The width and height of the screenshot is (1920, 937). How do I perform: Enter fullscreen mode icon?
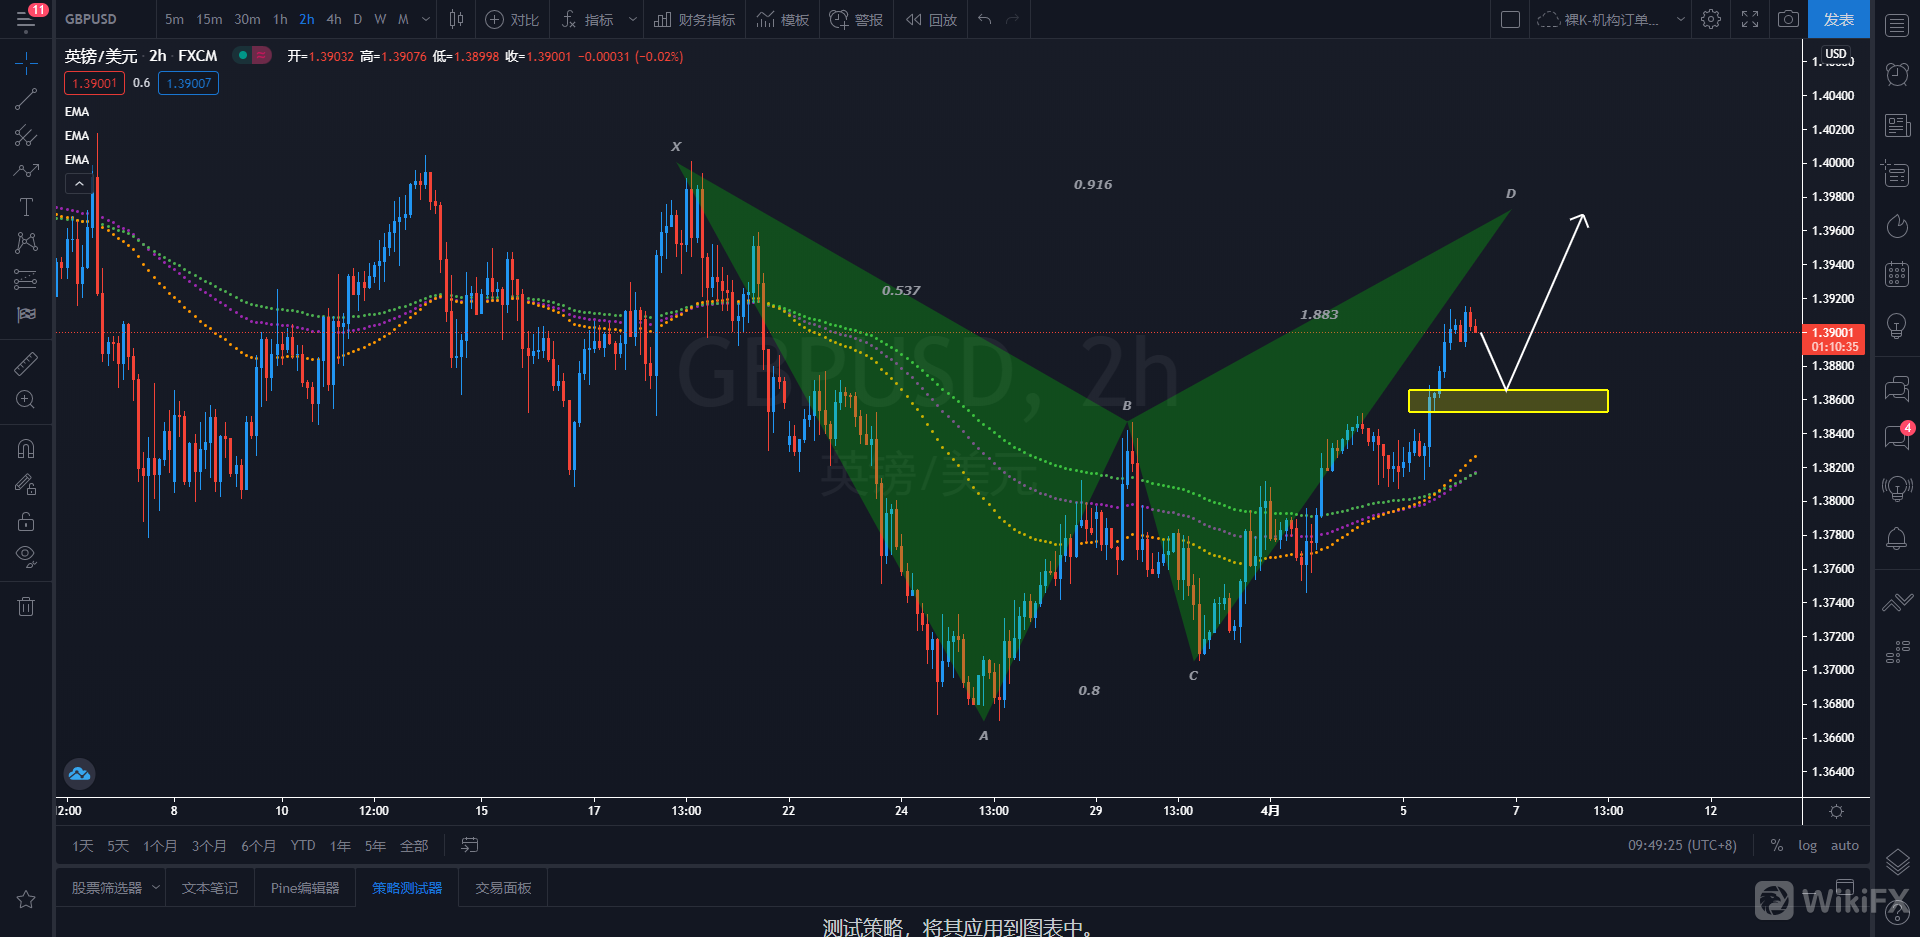[1750, 19]
